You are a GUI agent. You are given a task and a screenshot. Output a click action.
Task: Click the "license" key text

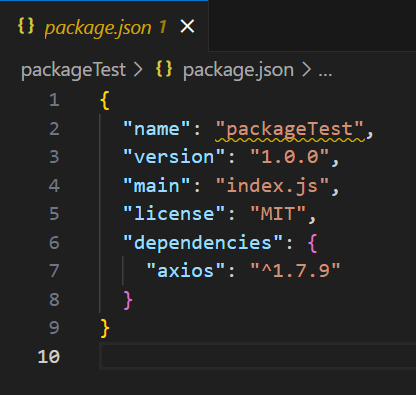174,214
